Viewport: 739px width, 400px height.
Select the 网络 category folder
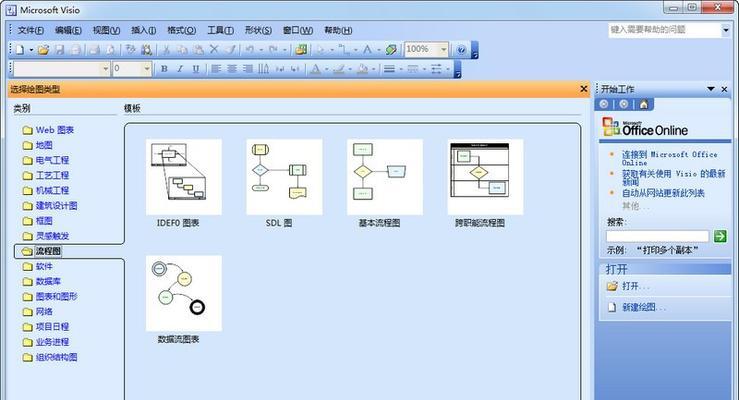click(x=38, y=312)
